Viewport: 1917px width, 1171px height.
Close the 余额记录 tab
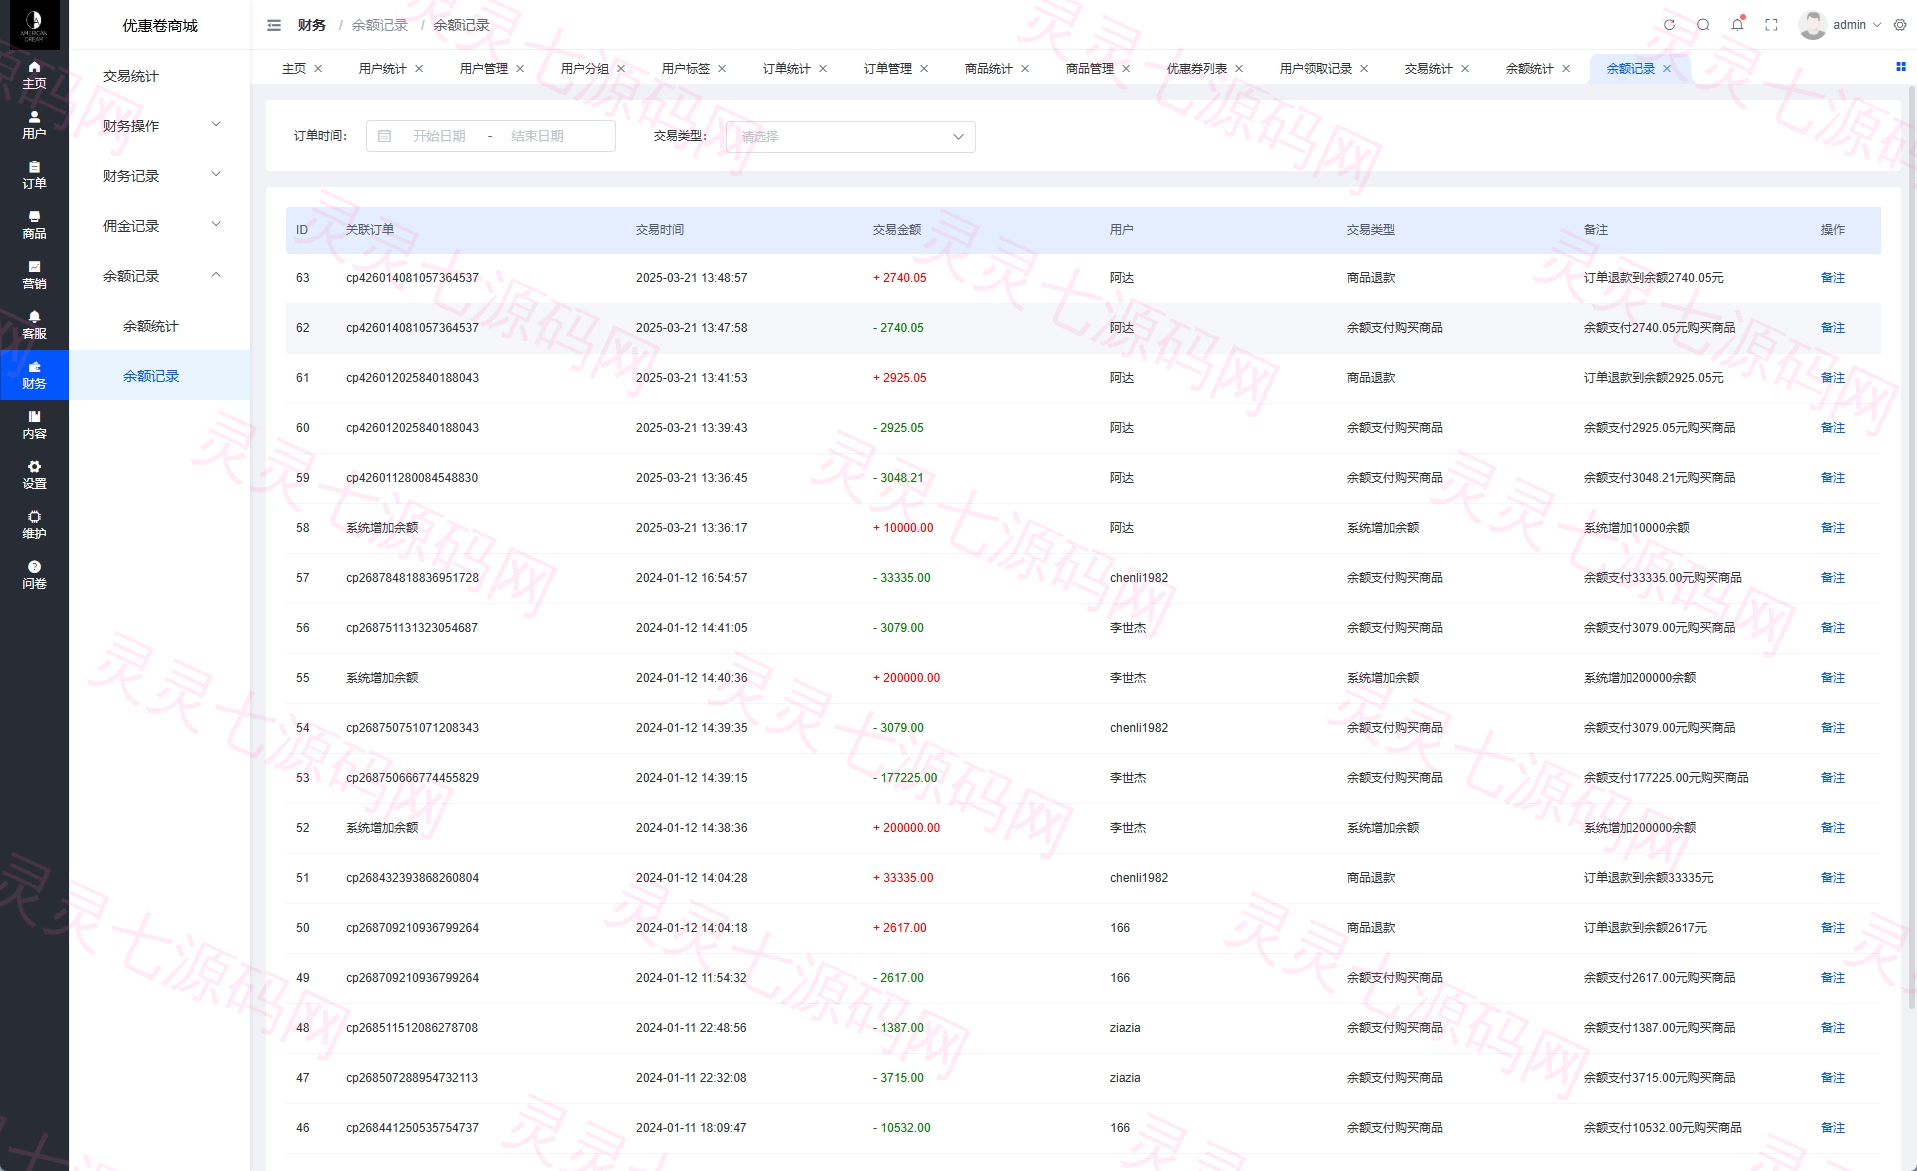pos(1667,69)
